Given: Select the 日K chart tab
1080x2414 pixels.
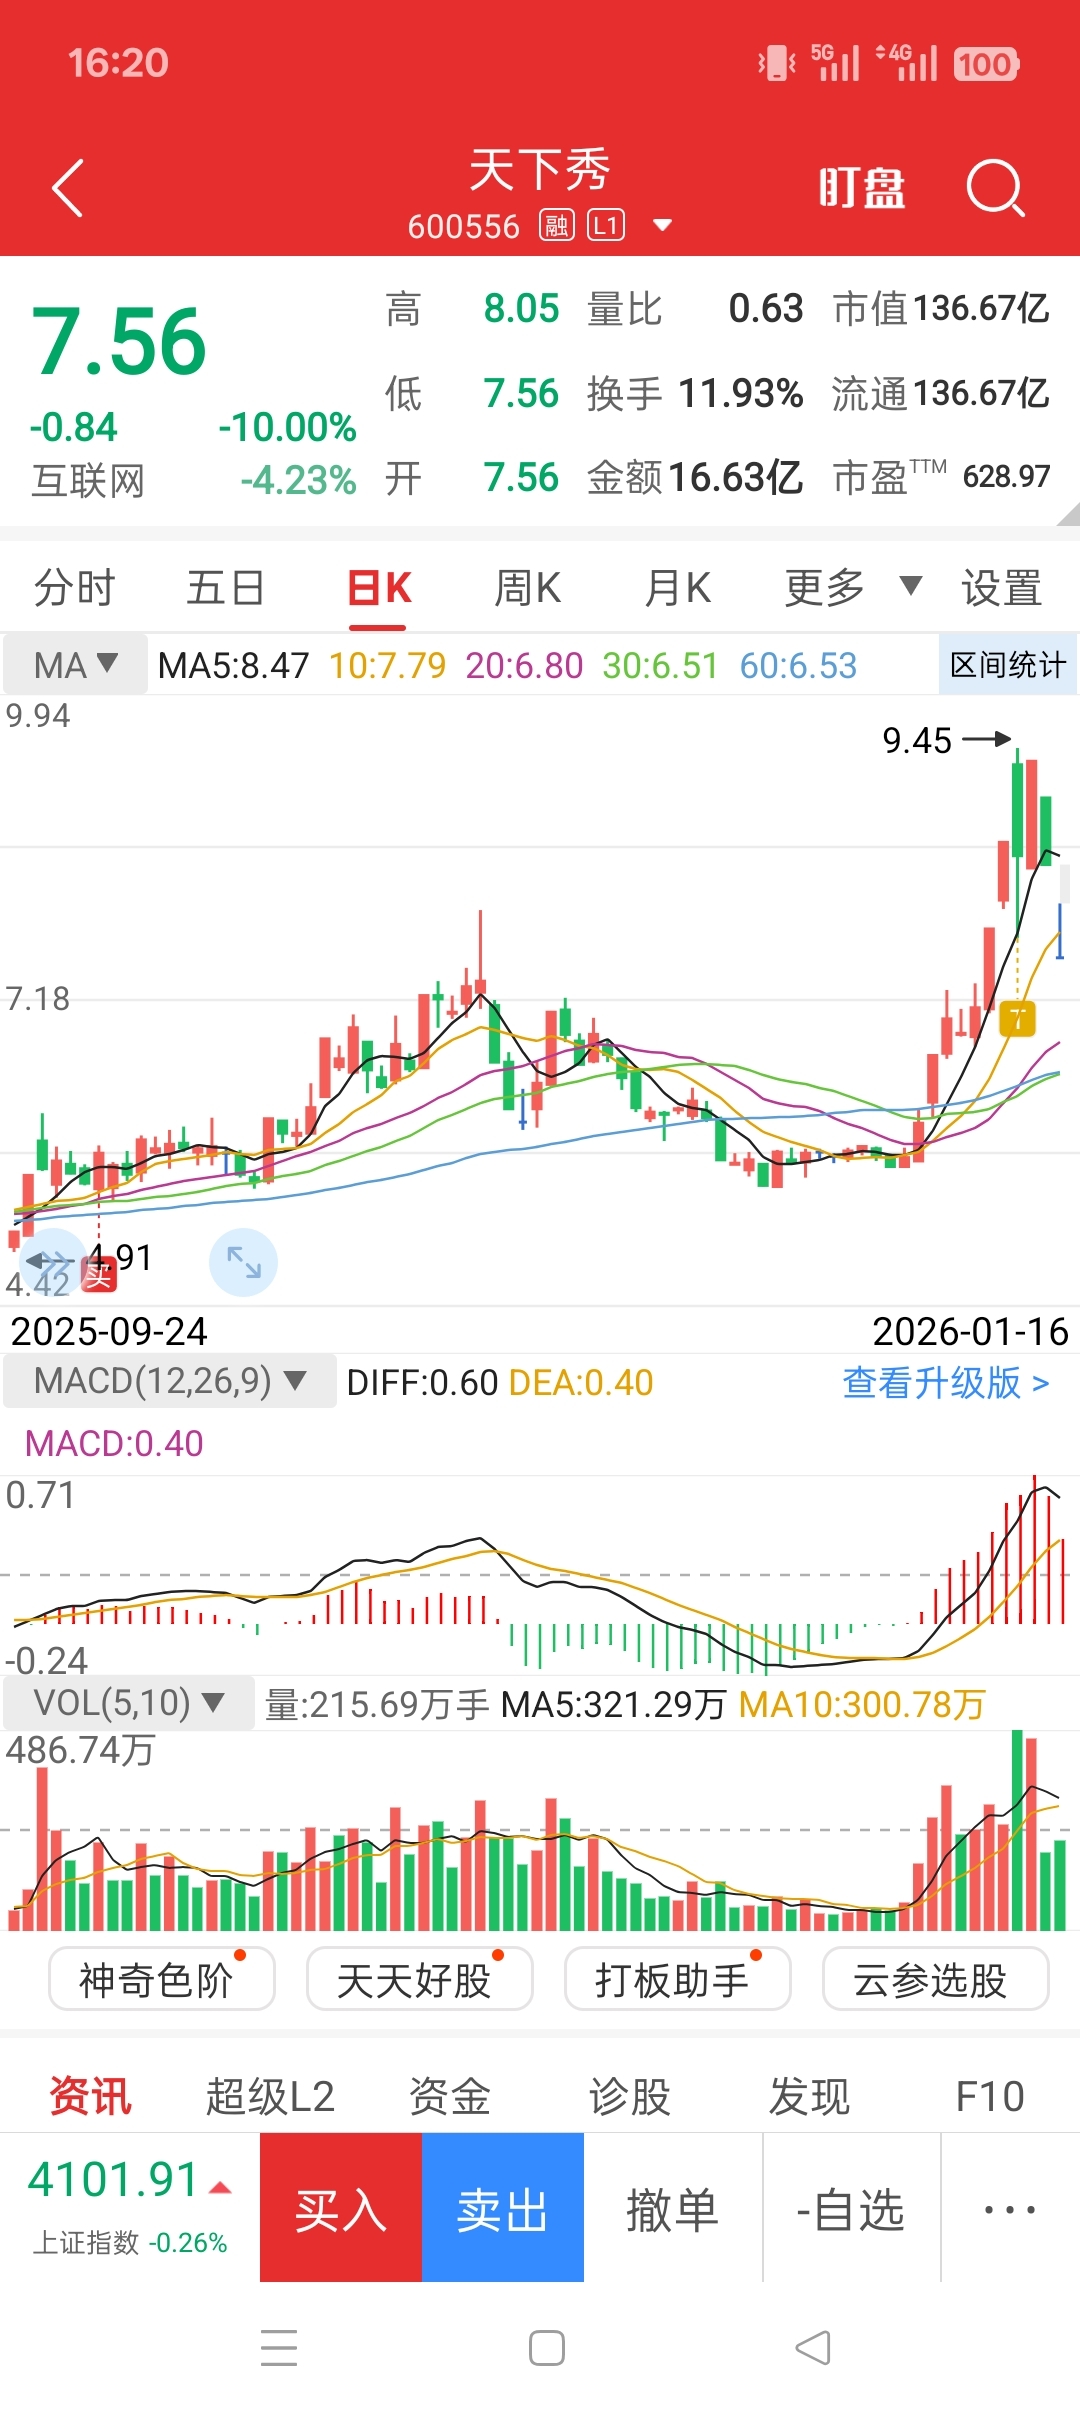Looking at the screenshot, I should [x=379, y=588].
